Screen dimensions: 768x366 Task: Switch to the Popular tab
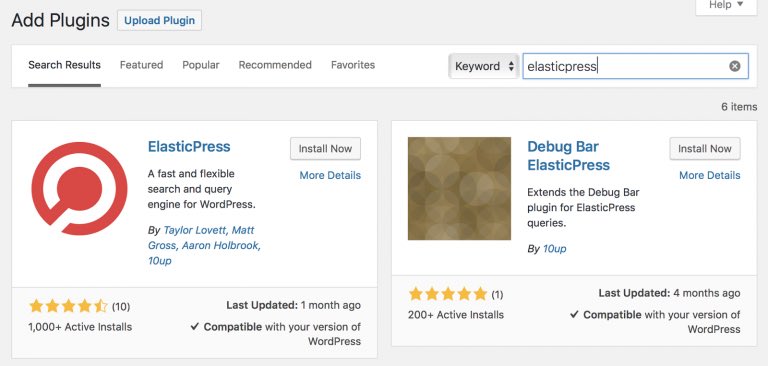(201, 65)
